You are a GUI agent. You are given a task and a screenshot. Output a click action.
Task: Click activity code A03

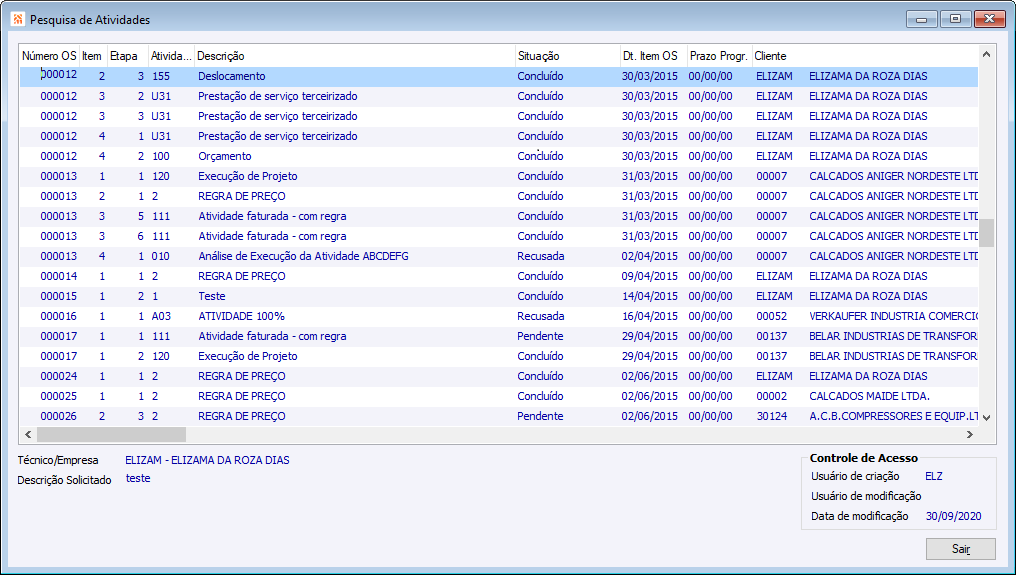click(x=161, y=316)
